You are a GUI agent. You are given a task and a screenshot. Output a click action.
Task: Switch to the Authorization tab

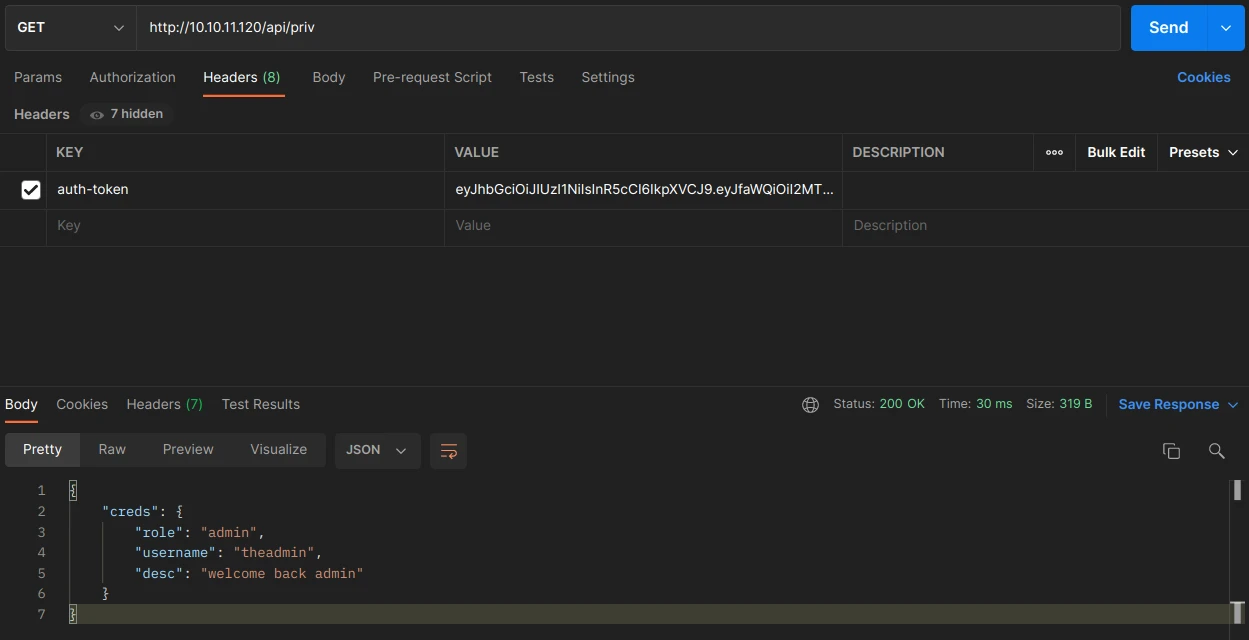point(132,77)
